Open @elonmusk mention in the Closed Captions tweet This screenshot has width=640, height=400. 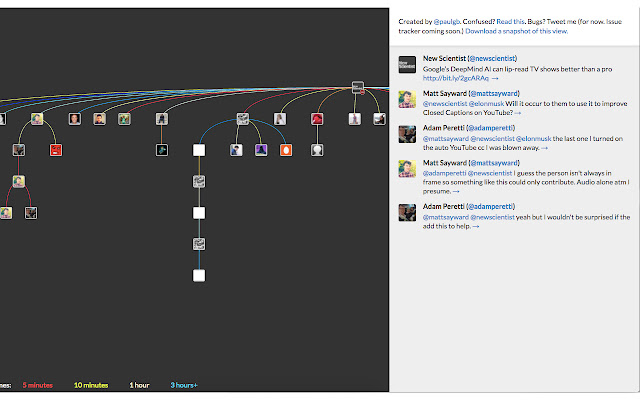(x=486, y=104)
